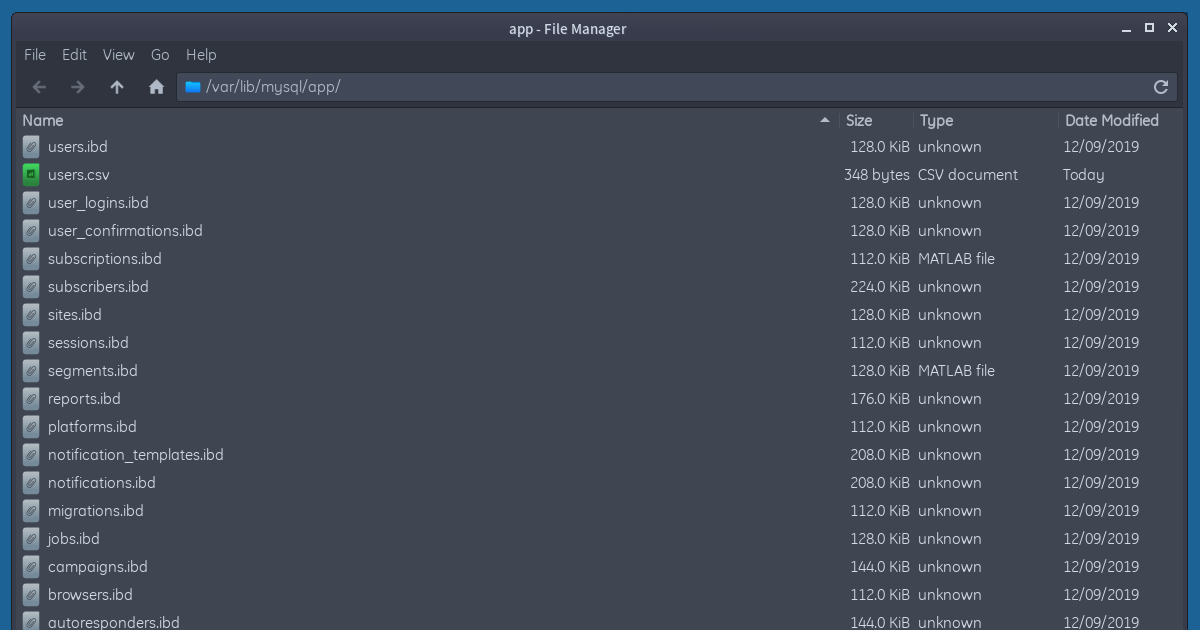Sort files by the Type column

pos(935,120)
